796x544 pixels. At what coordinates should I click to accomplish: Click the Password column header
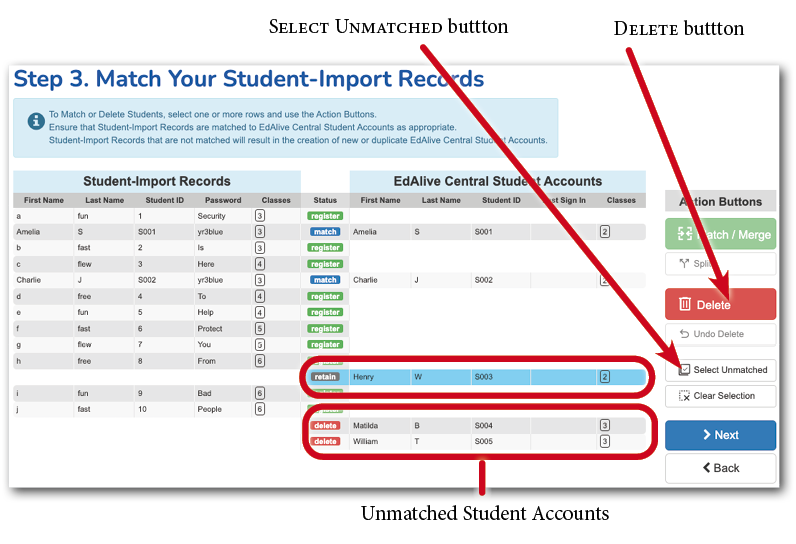pos(223,200)
